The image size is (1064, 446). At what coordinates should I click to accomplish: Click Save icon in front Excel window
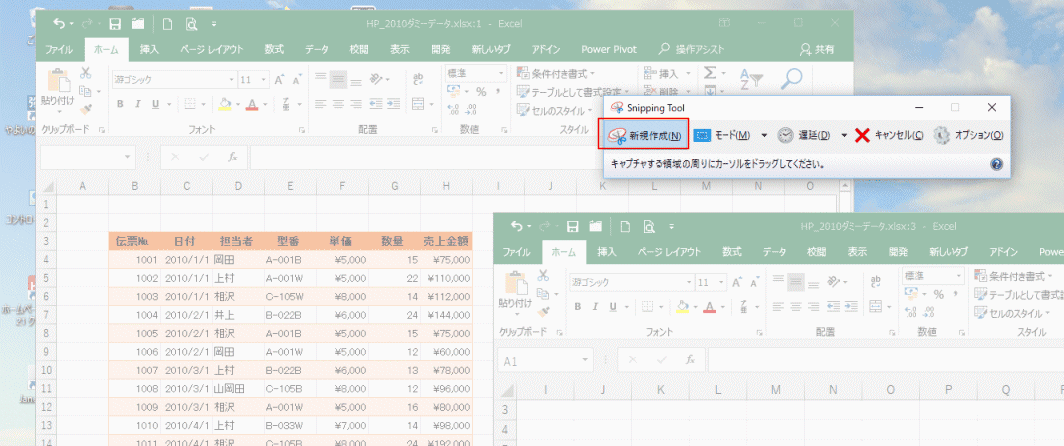(573, 226)
